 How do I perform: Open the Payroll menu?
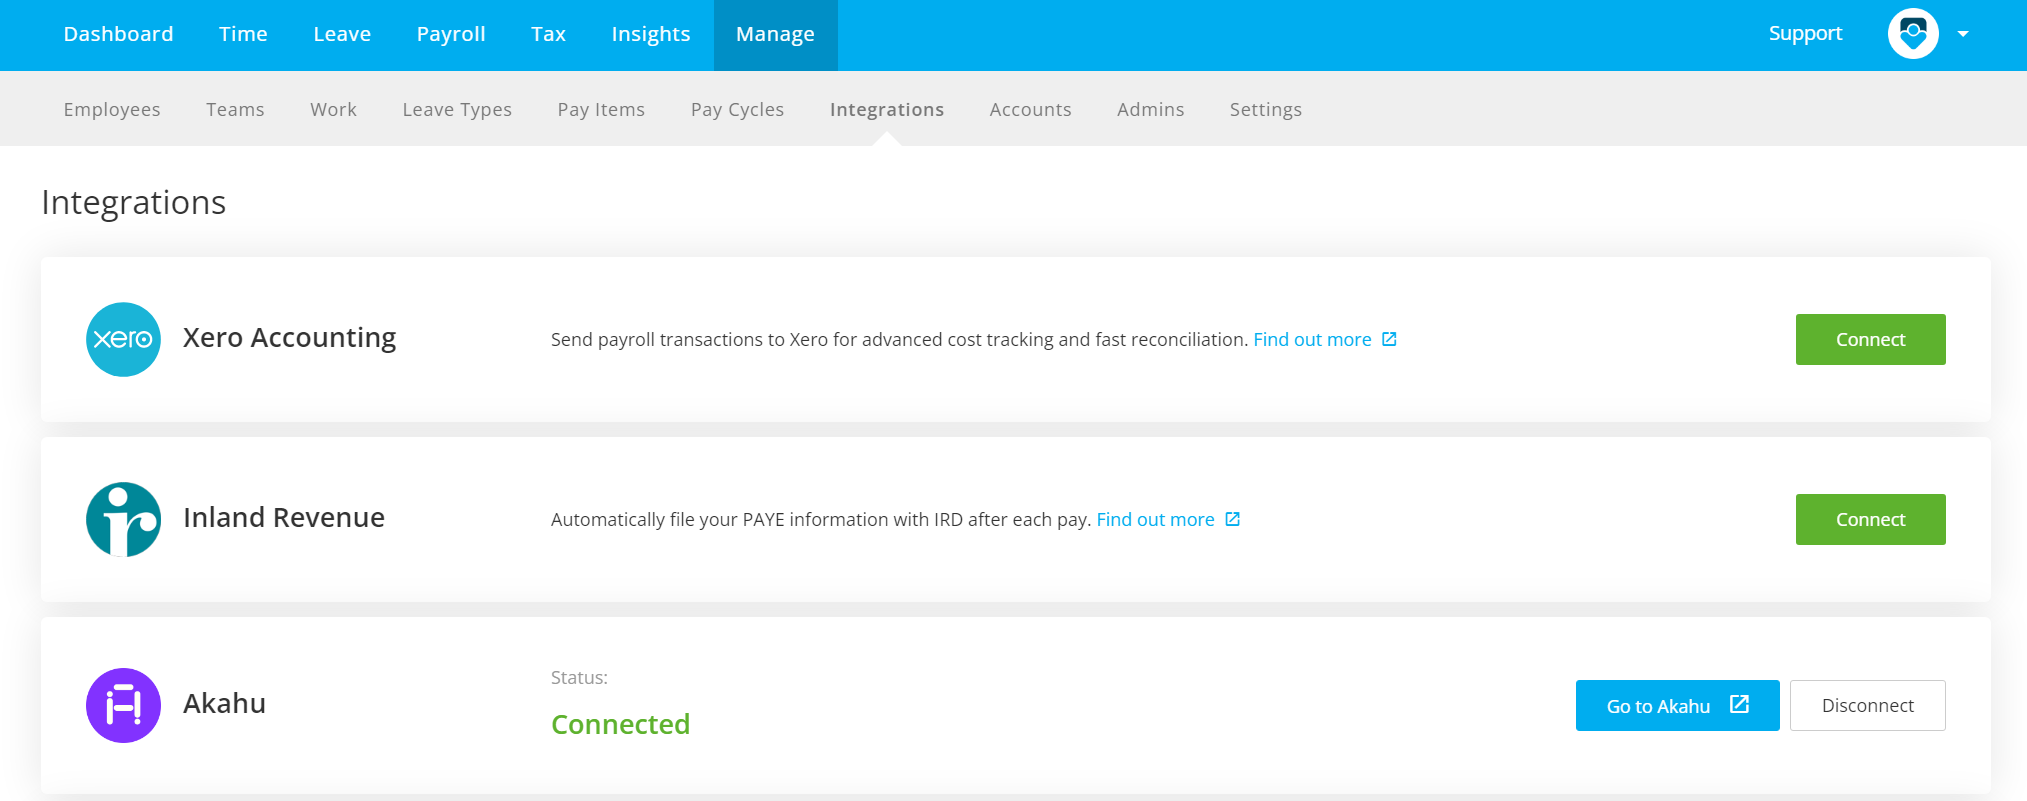pyautogui.click(x=451, y=34)
